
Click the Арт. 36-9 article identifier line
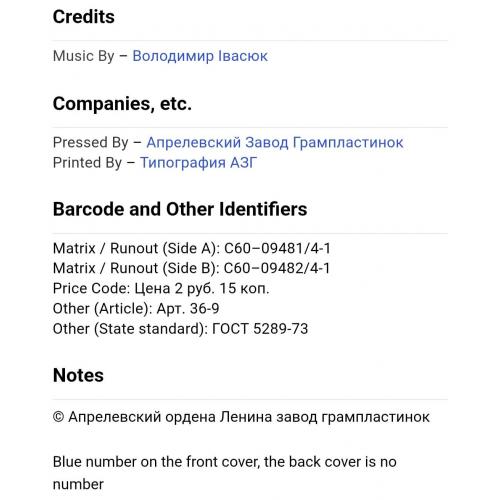point(136,309)
